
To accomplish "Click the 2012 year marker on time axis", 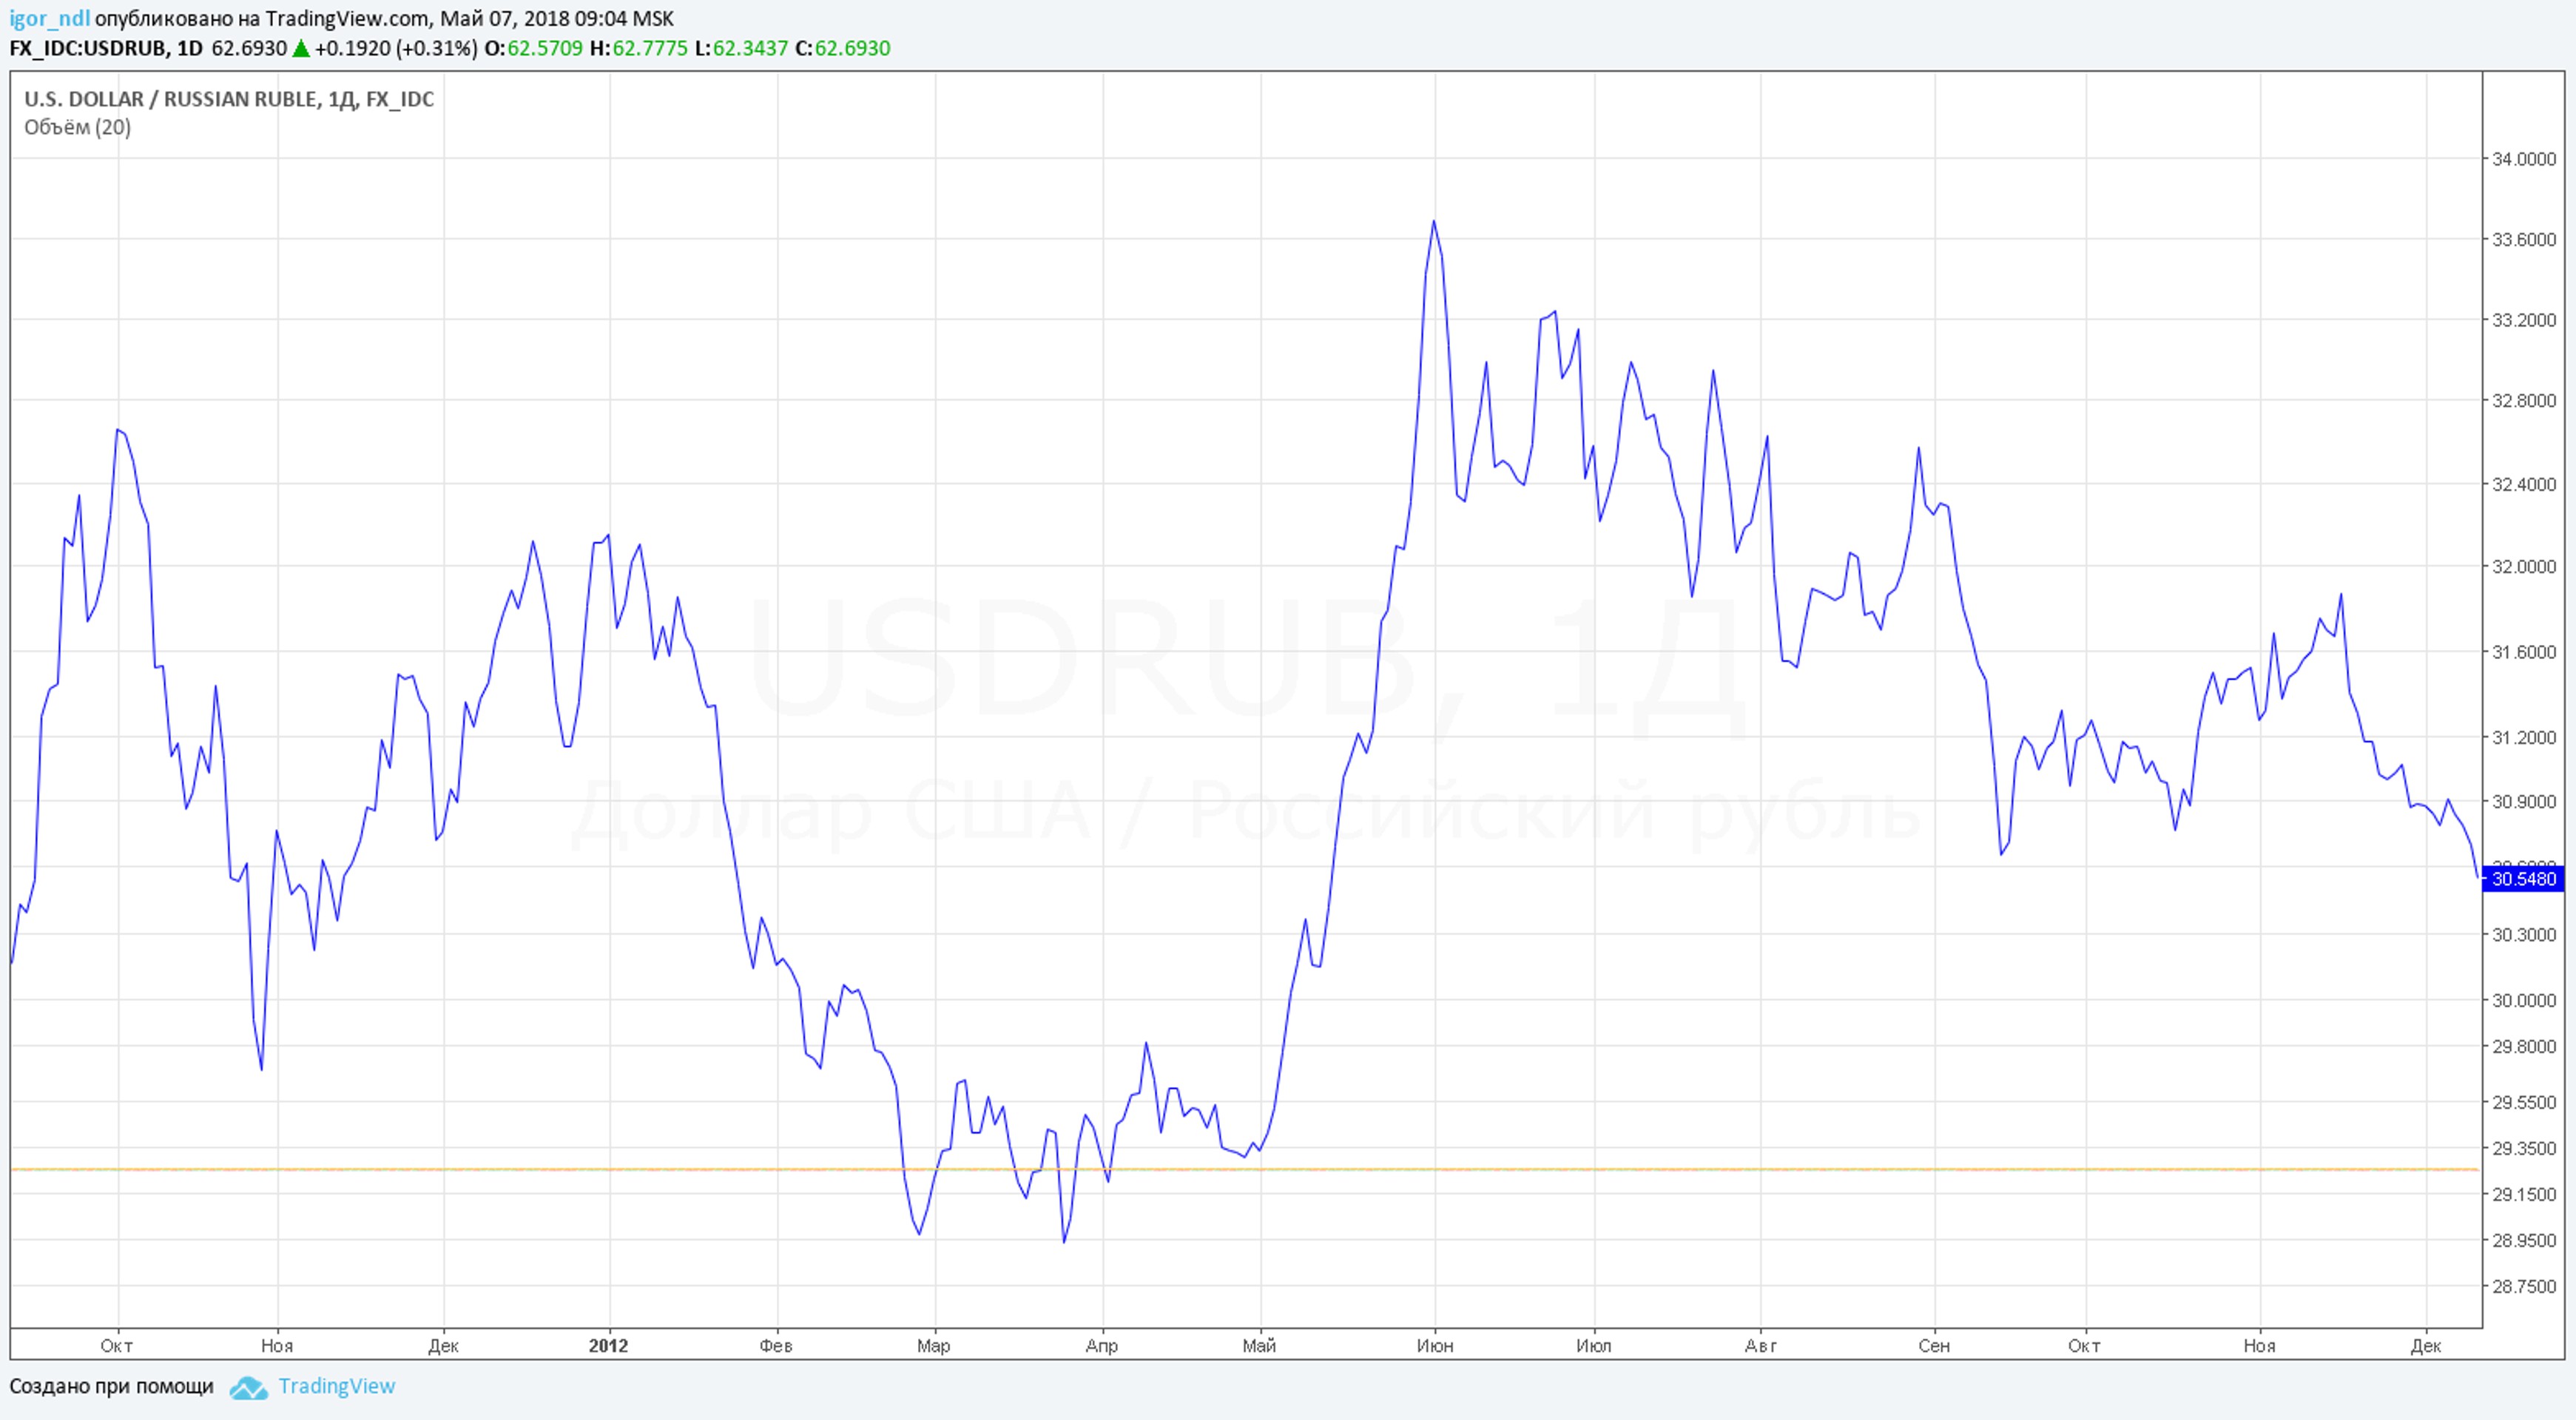I will click(x=608, y=1345).
